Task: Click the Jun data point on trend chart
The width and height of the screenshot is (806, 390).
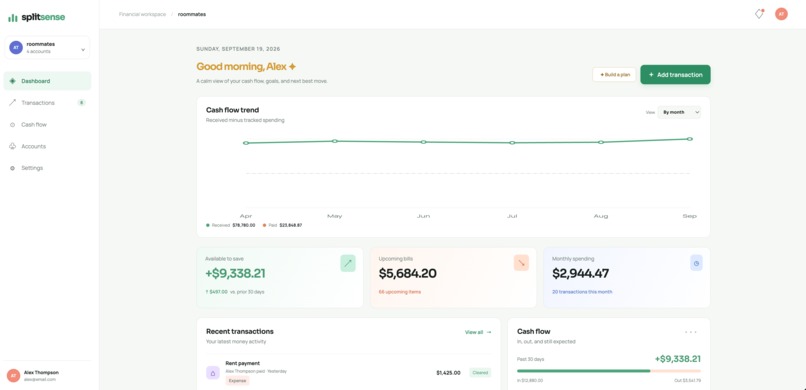Action: pos(424,142)
